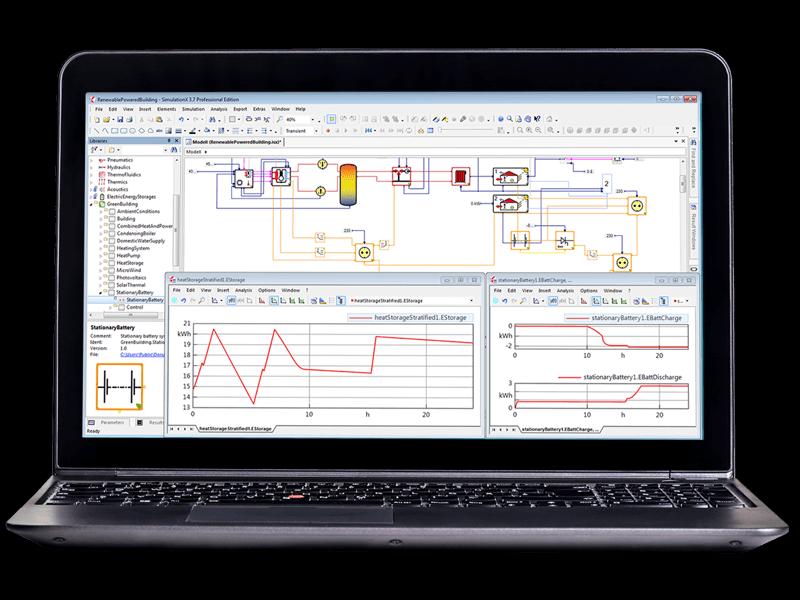This screenshot has height=600, width=800.
Task: Close the Libraries panel
Action: click(177, 140)
